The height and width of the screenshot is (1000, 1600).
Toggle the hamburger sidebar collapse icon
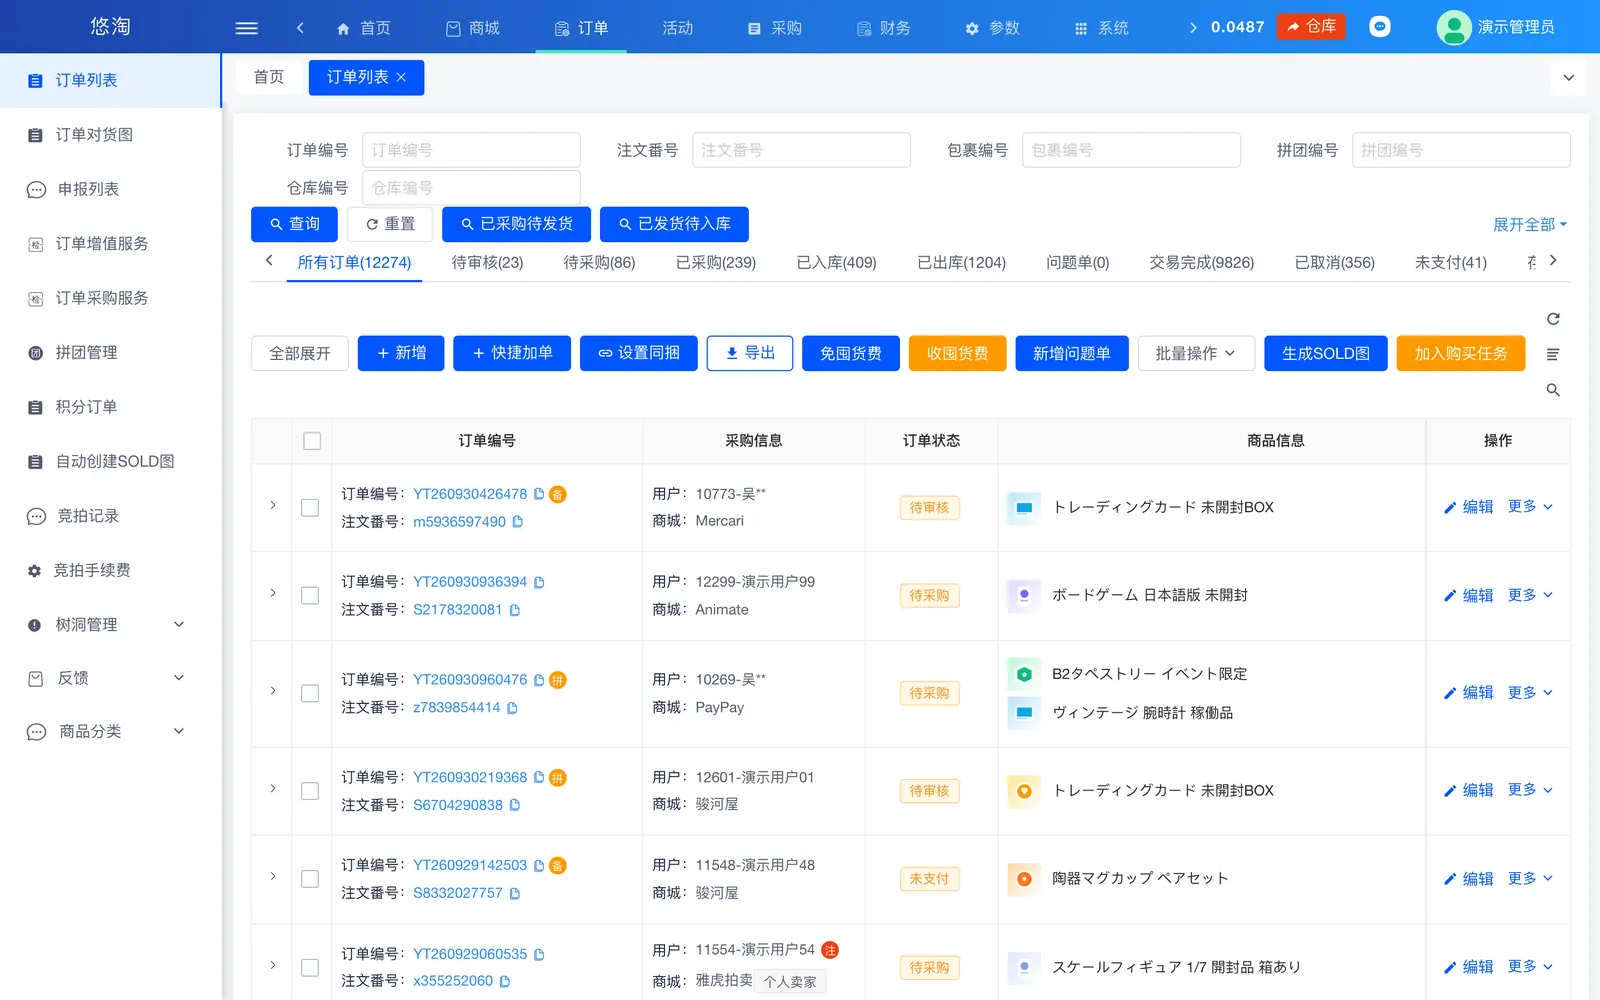[x=246, y=28]
